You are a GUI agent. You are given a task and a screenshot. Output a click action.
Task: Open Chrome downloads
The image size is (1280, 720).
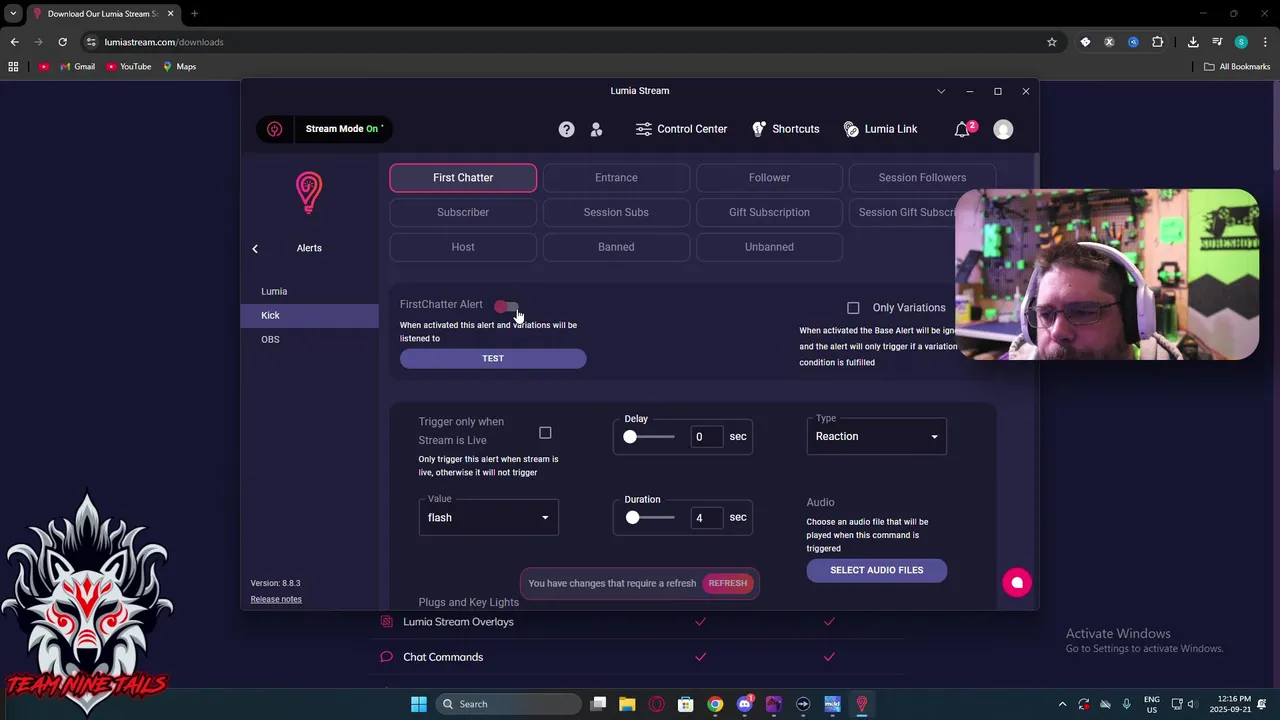(1193, 42)
